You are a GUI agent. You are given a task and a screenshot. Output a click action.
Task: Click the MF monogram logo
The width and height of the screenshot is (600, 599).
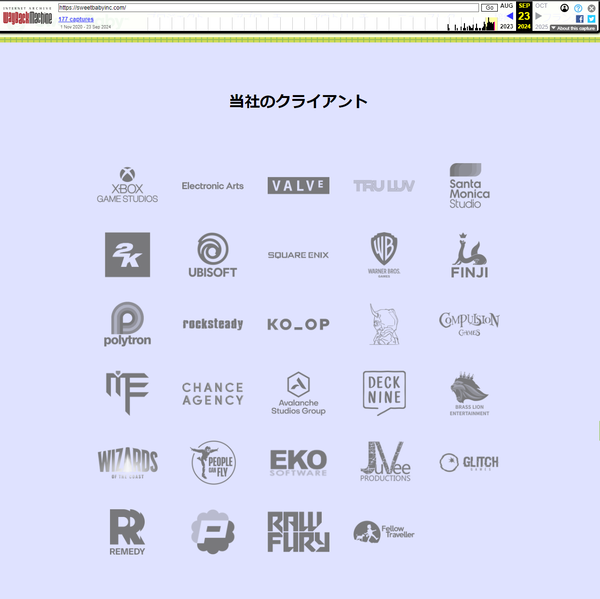pyautogui.click(x=127, y=393)
